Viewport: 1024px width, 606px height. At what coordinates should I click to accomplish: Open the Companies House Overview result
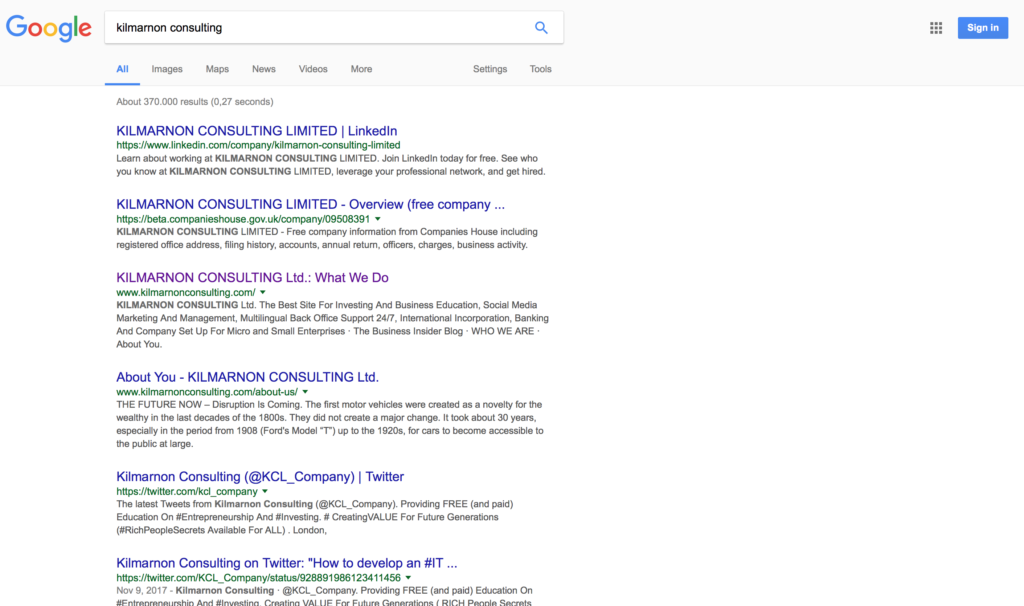click(x=310, y=204)
